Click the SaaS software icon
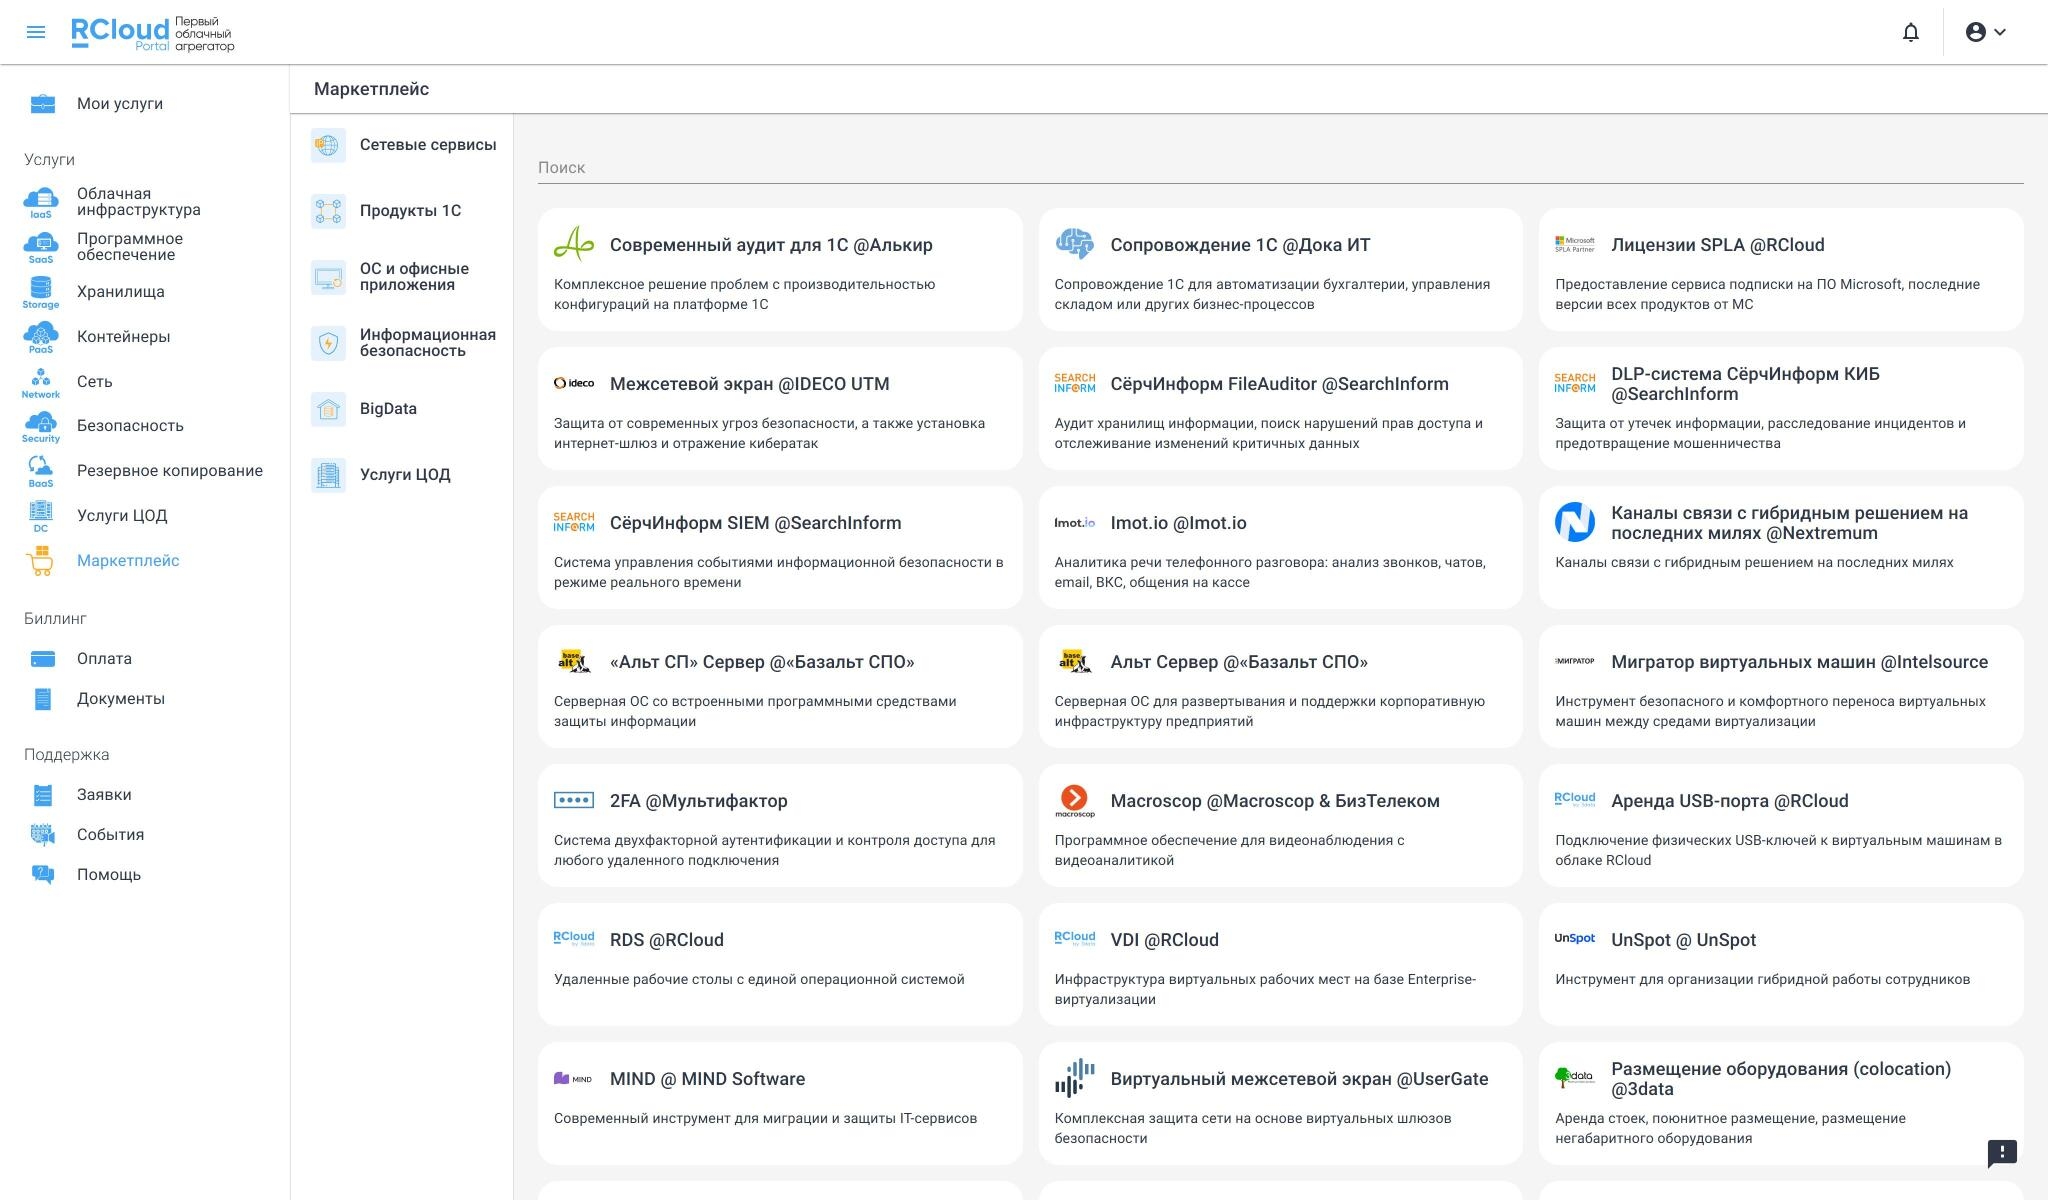The width and height of the screenshot is (2048, 1200). (41, 247)
